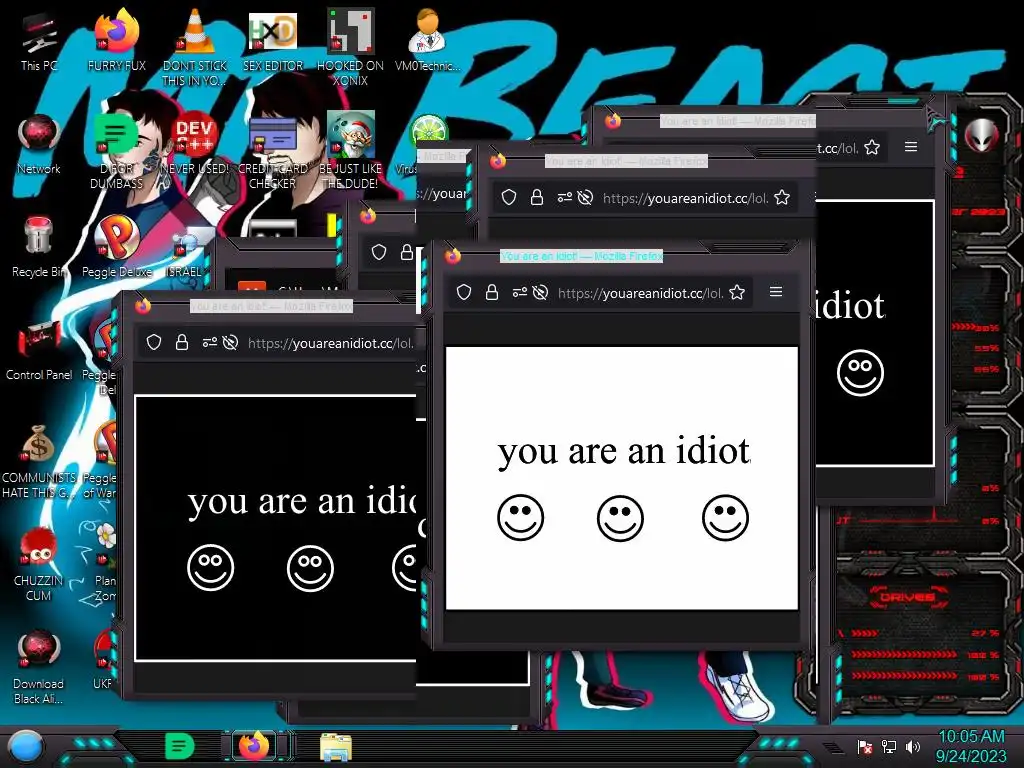Open the green chat app on the taskbar
The width and height of the screenshot is (1024, 768).
[179, 746]
